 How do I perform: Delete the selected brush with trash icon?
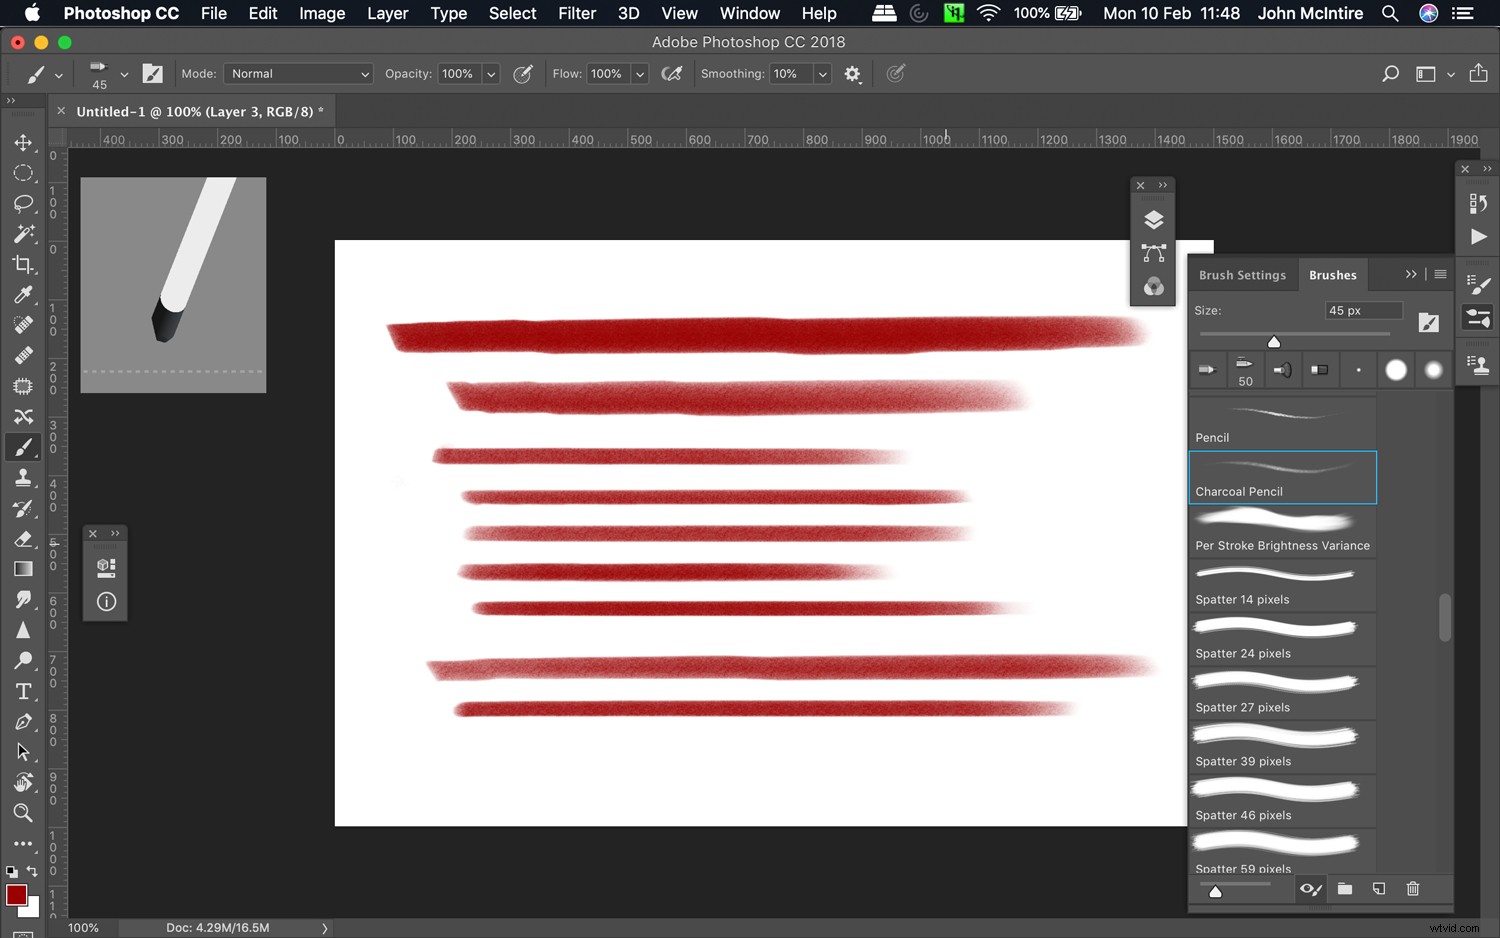1412,889
